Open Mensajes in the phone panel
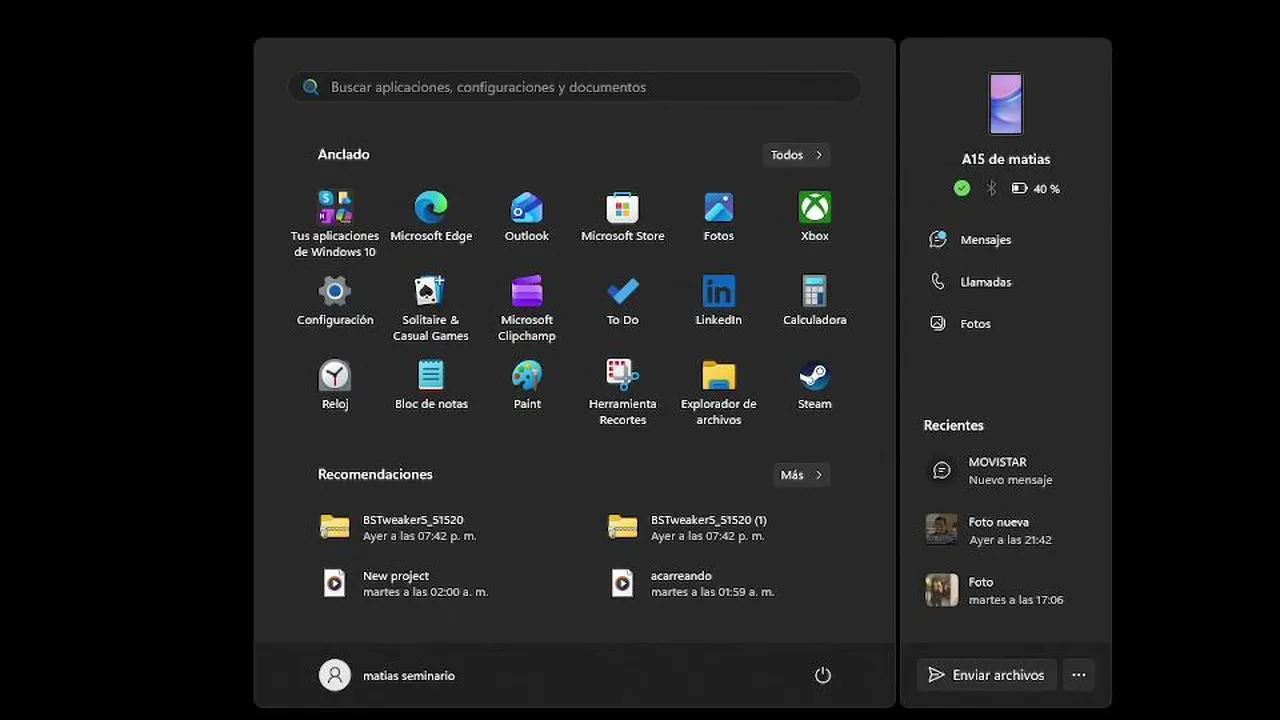 point(970,240)
